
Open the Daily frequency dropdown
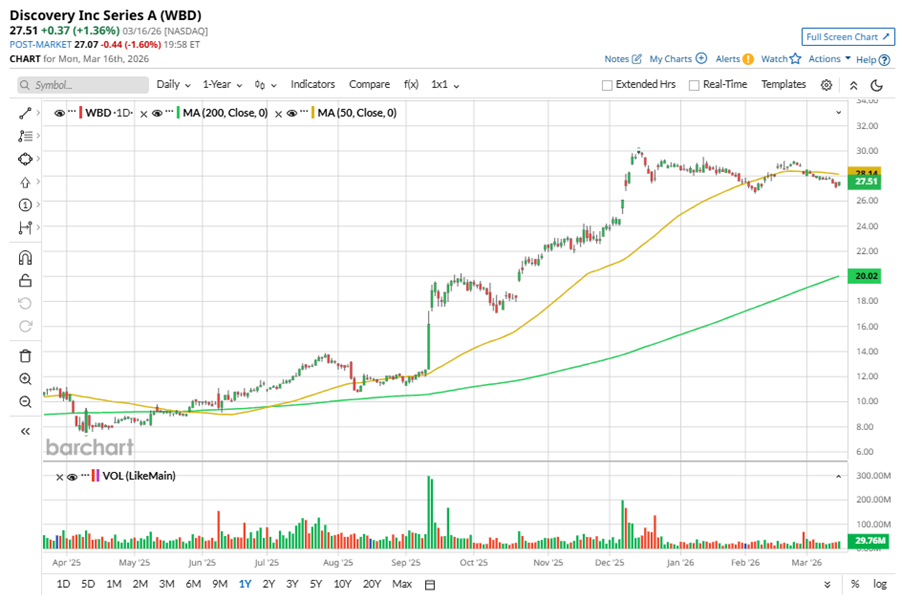click(173, 85)
